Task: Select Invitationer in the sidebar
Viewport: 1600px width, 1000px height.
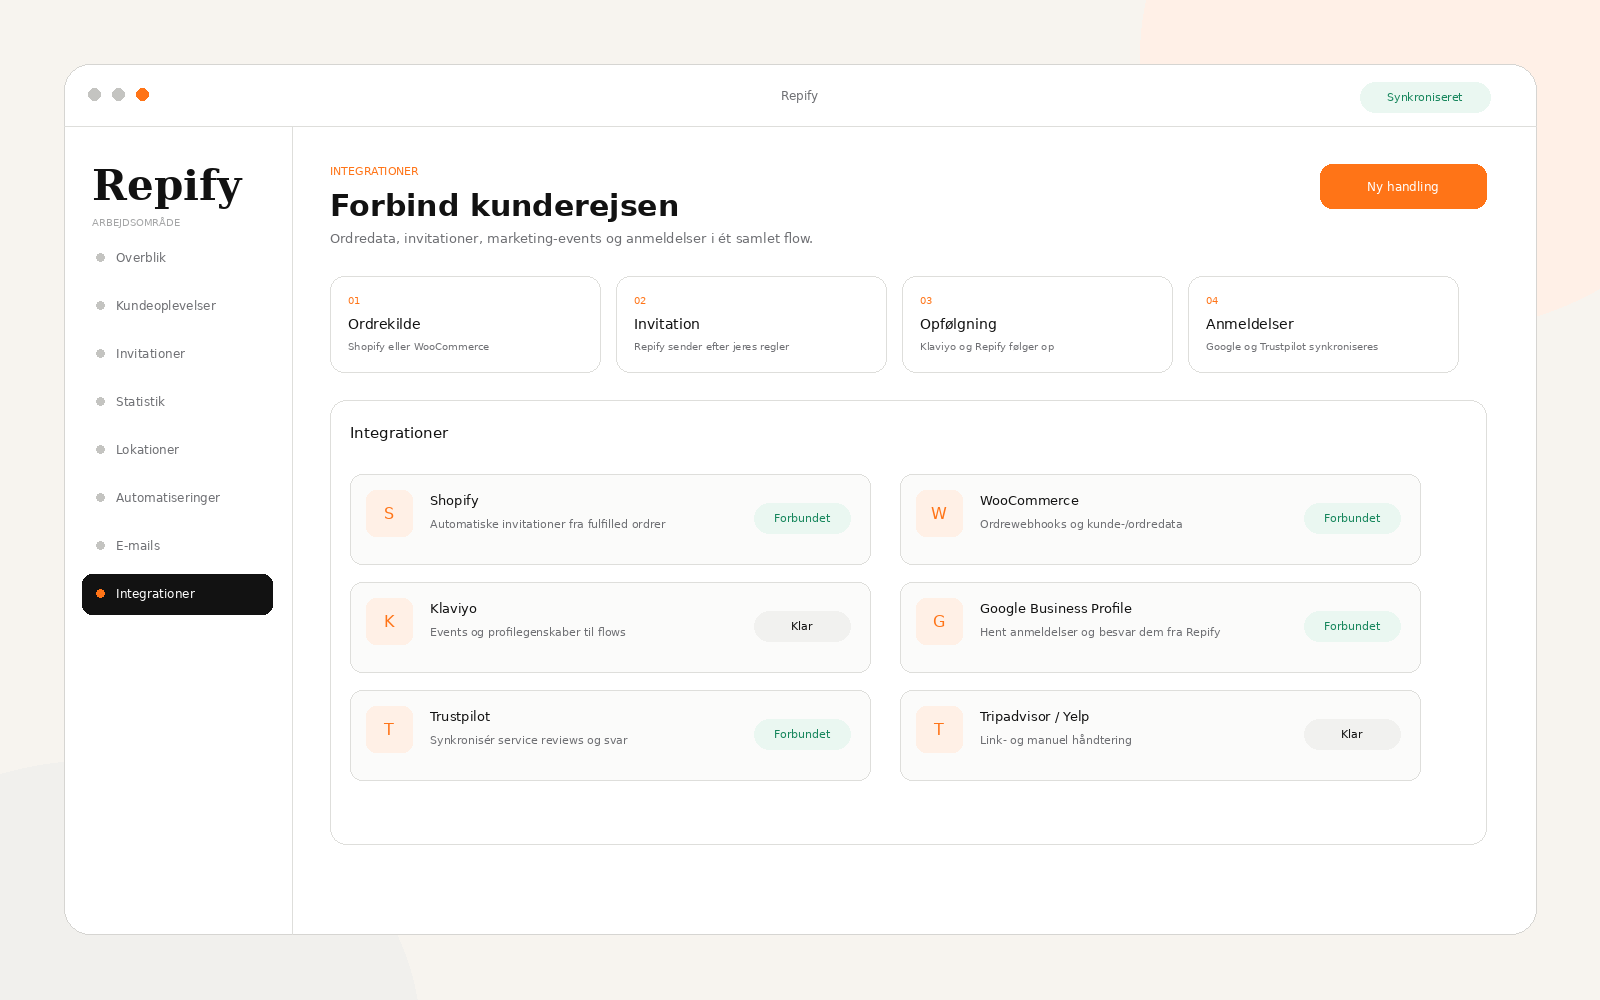Action: 177,354
